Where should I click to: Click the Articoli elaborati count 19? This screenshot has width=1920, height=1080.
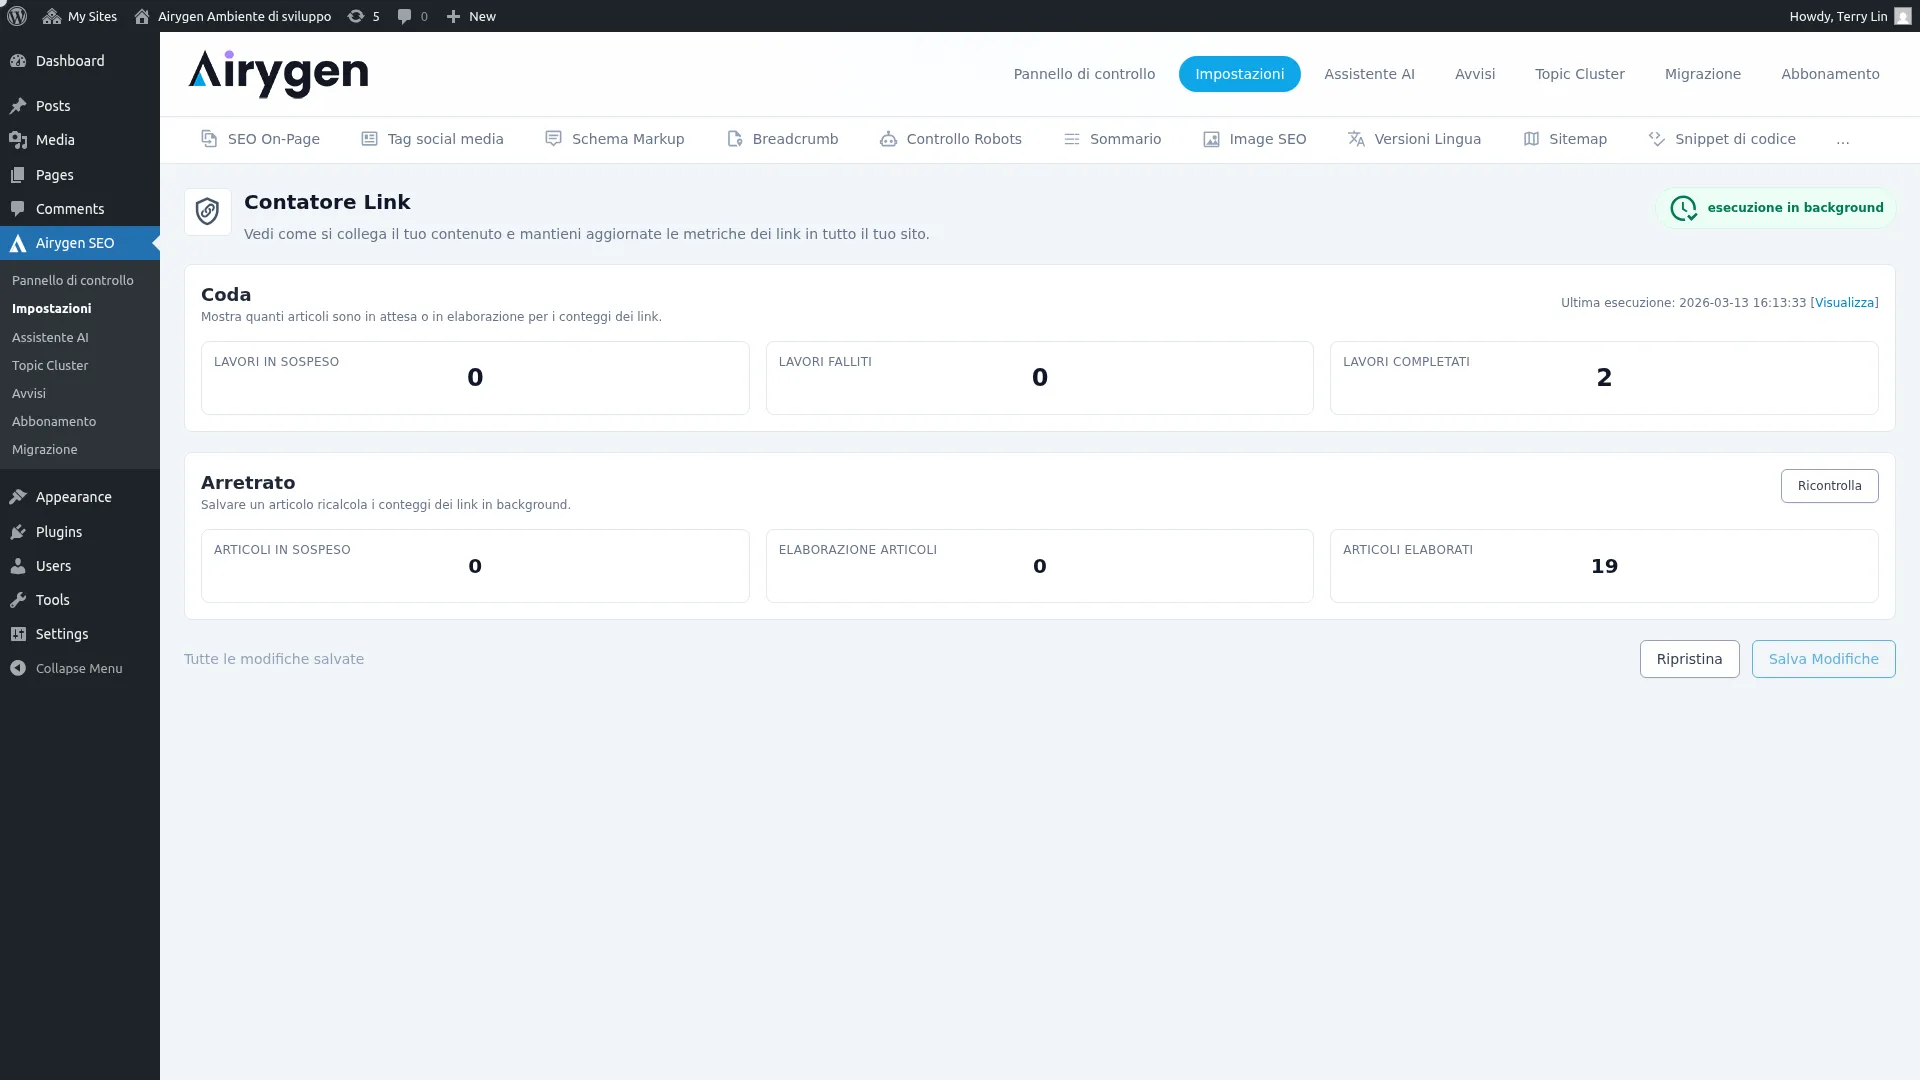1604,566
